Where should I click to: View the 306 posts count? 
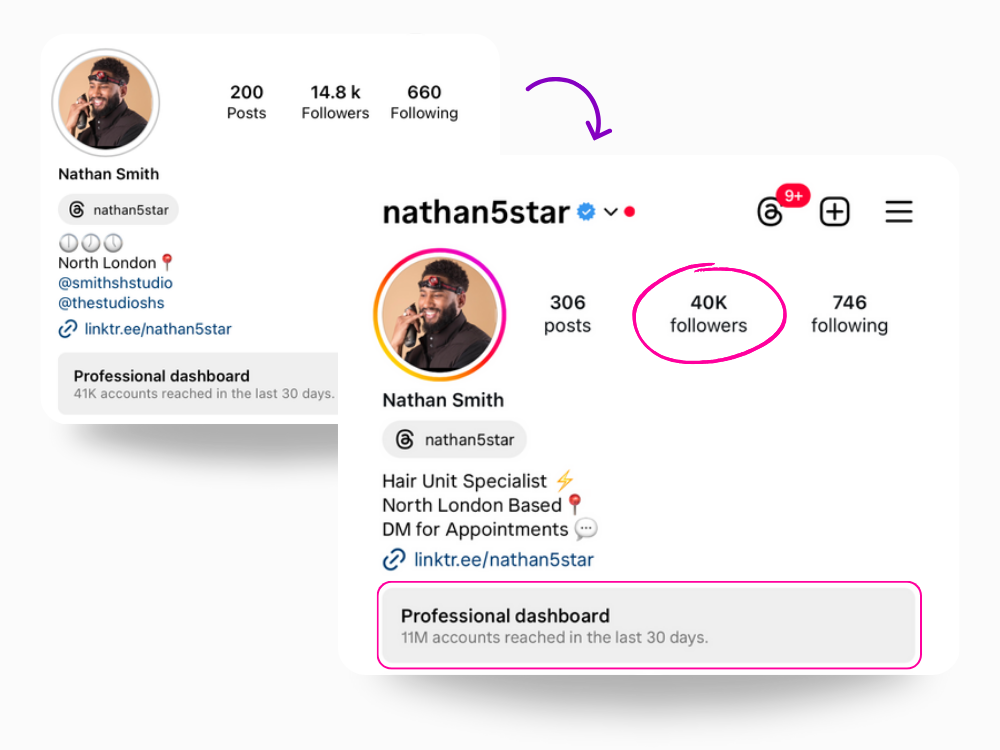coord(567,314)
